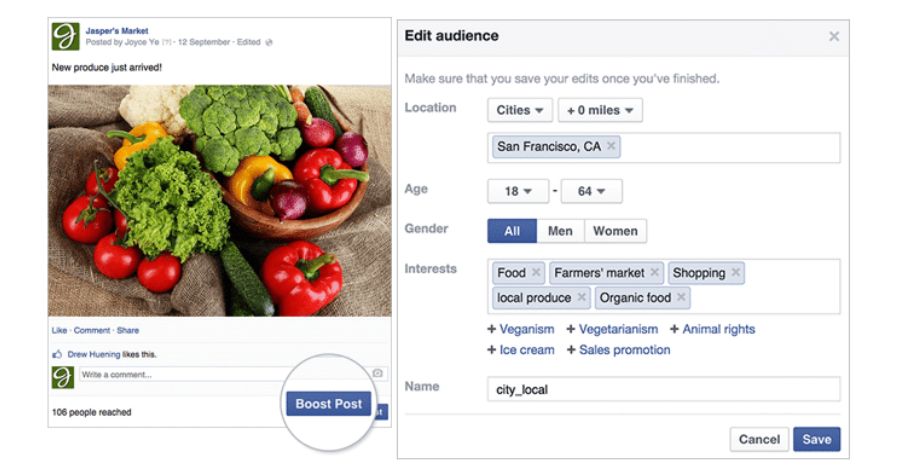900x469 pixels.
Task: Click the Share link under post
Action: (x=128, y=330)
